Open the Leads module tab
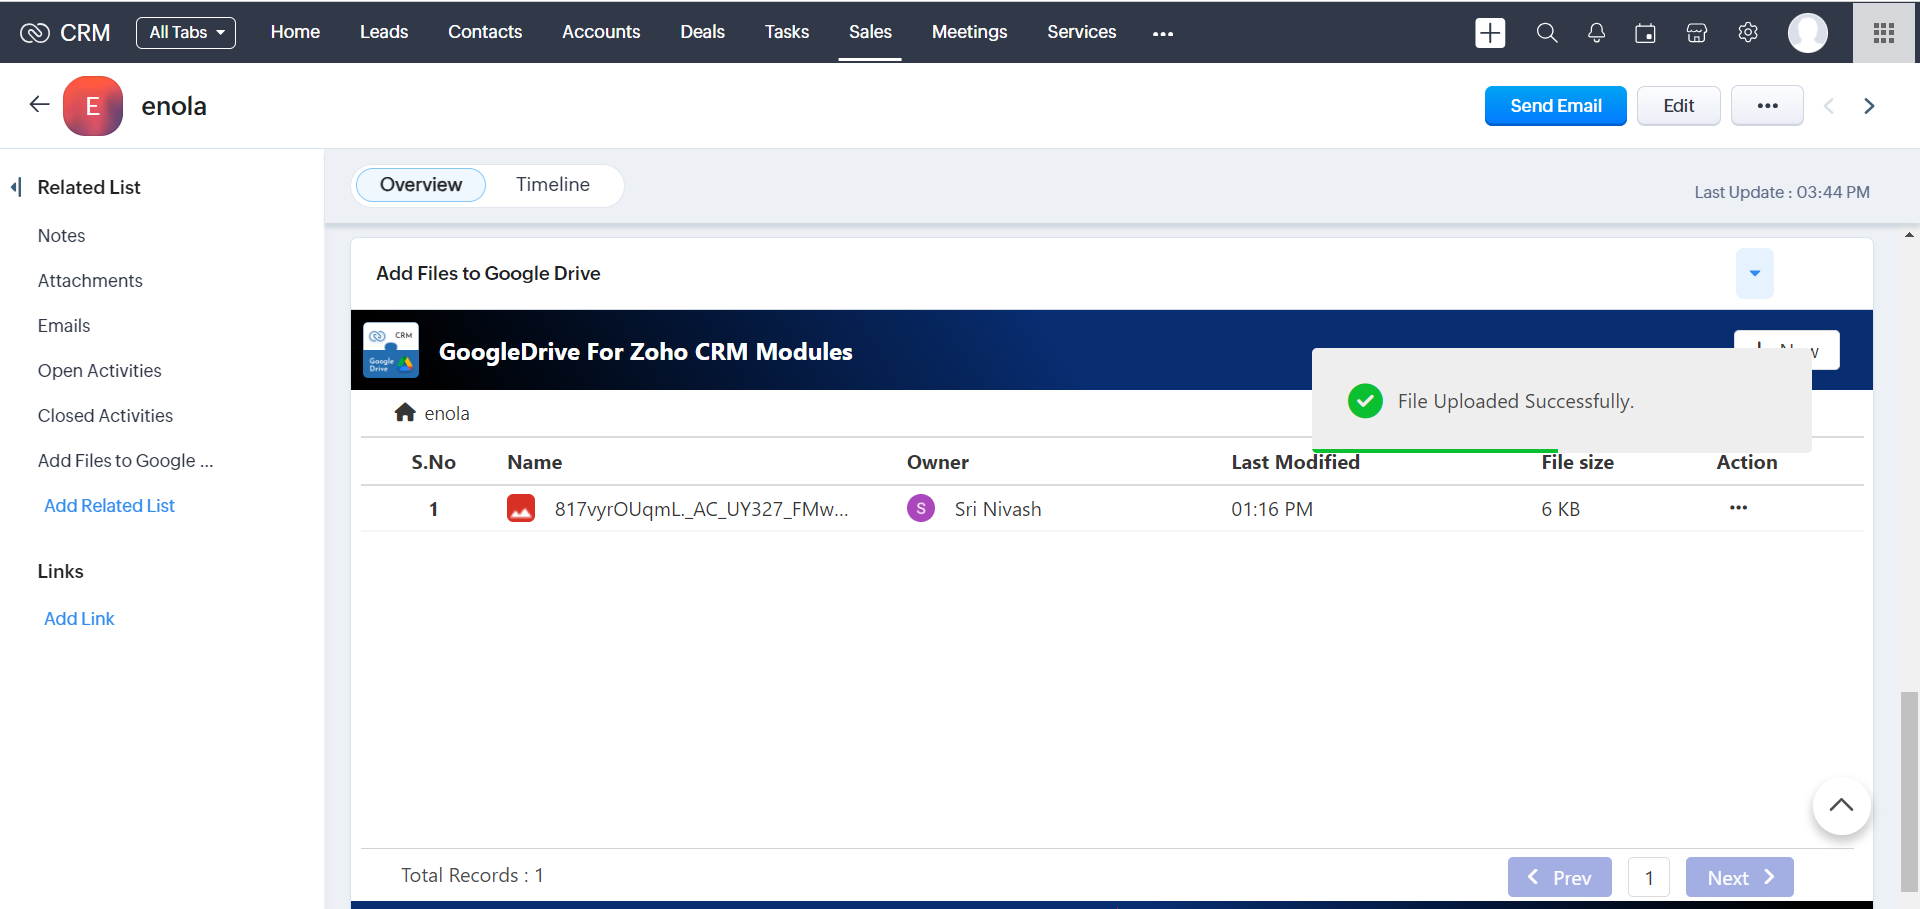 pos(383,33)
